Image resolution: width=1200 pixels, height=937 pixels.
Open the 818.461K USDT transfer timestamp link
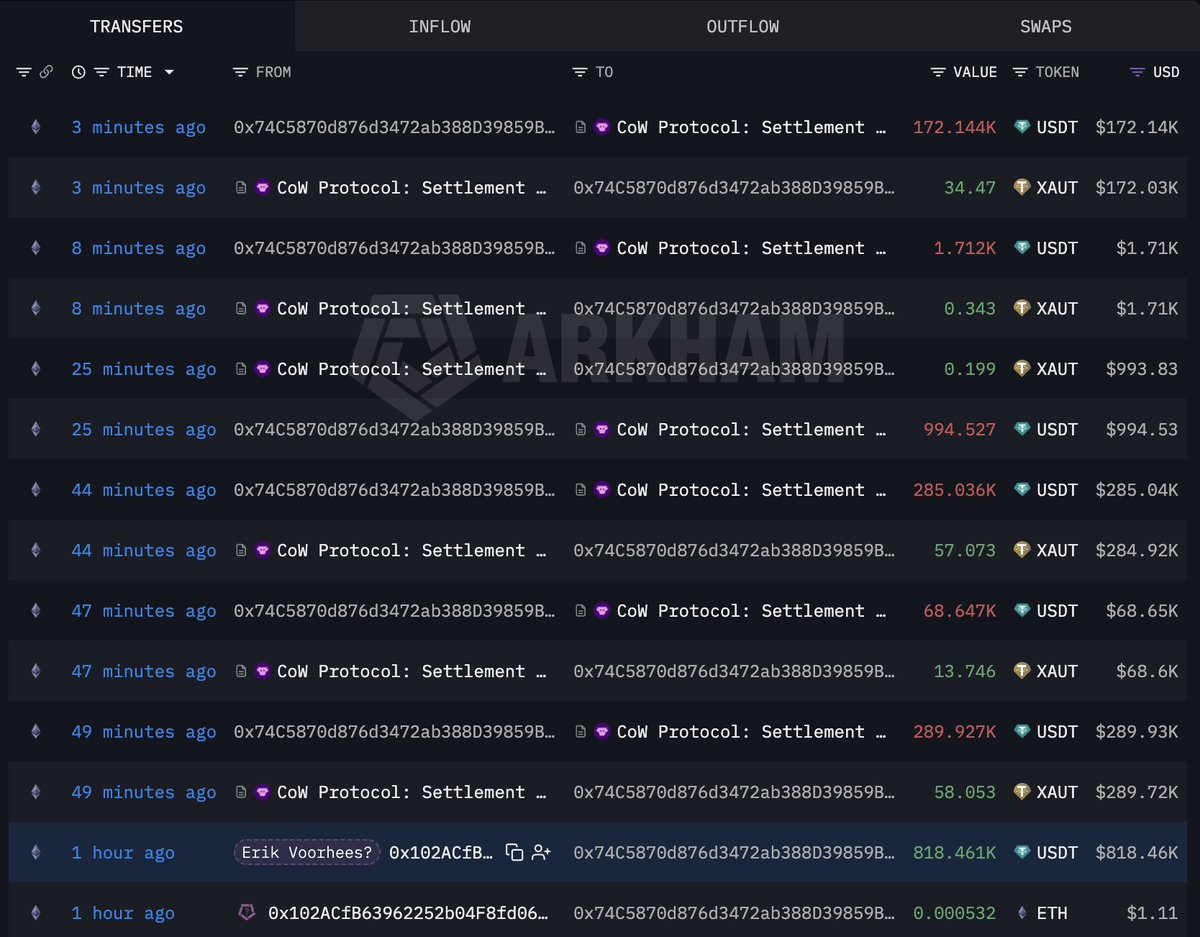(123, 852)
